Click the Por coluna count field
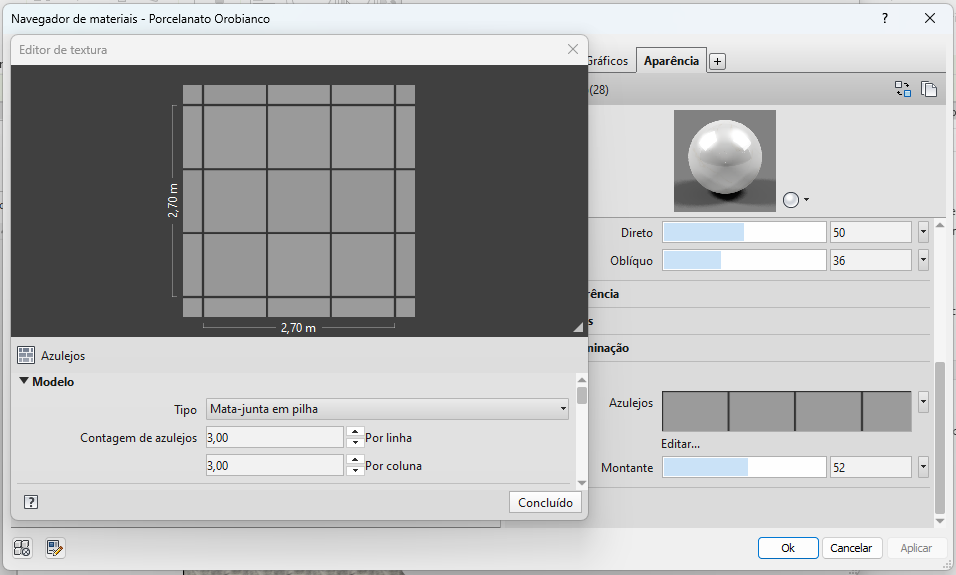The height and width of the screenshot is (575, 956). pos(275,465)
